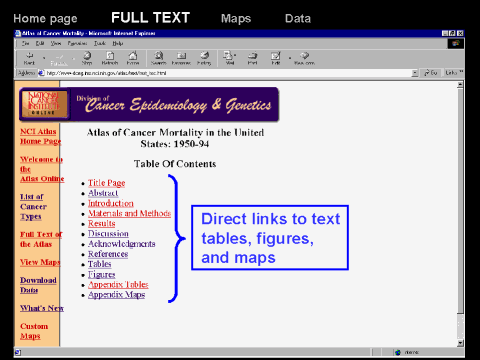Open the Help menu

(x=118, y=43)
